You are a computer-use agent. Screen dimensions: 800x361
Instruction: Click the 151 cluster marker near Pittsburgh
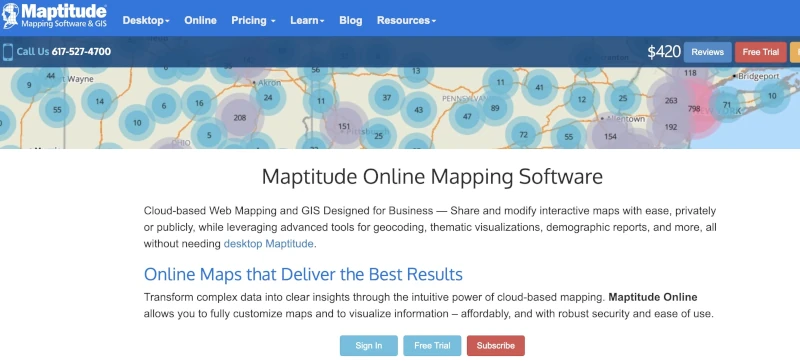click(x=344, y=126)
